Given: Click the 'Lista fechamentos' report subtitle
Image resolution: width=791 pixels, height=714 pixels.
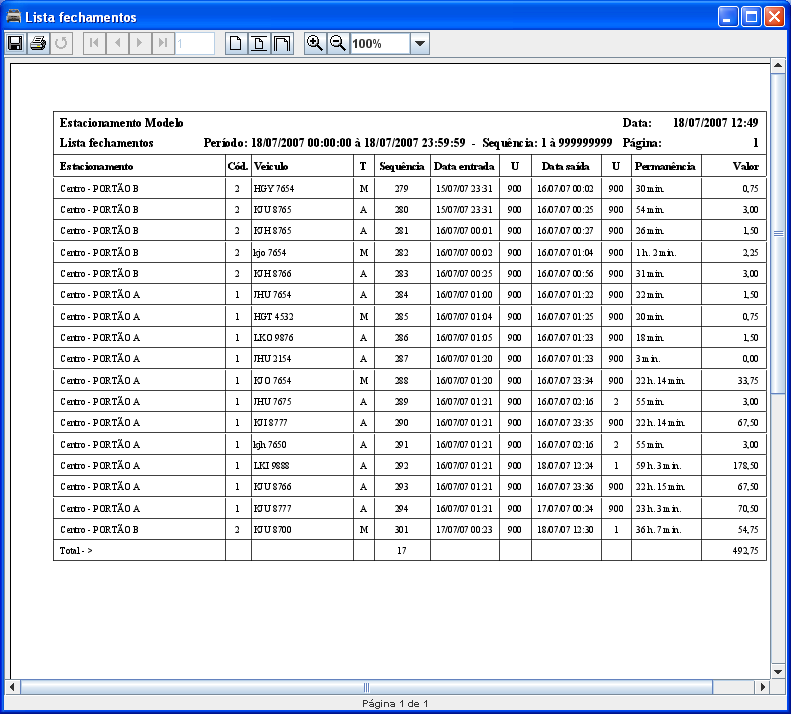Looking at the screenshot, I should pyautogui.click(x=106, y=143).
